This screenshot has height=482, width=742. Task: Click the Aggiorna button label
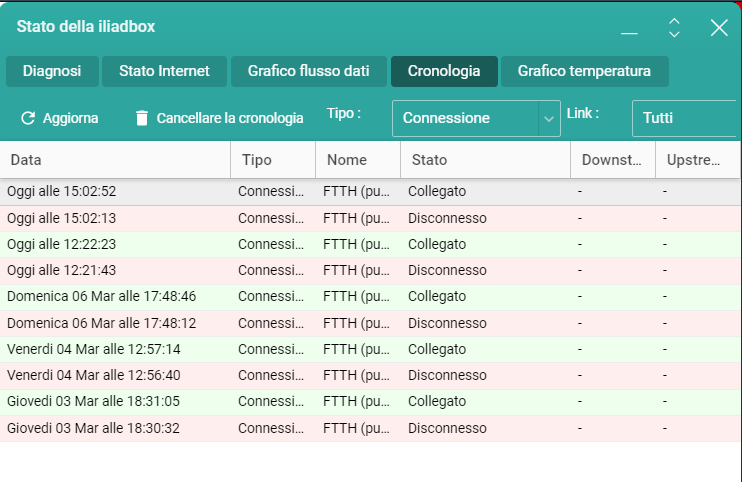(x=71, y=118)
